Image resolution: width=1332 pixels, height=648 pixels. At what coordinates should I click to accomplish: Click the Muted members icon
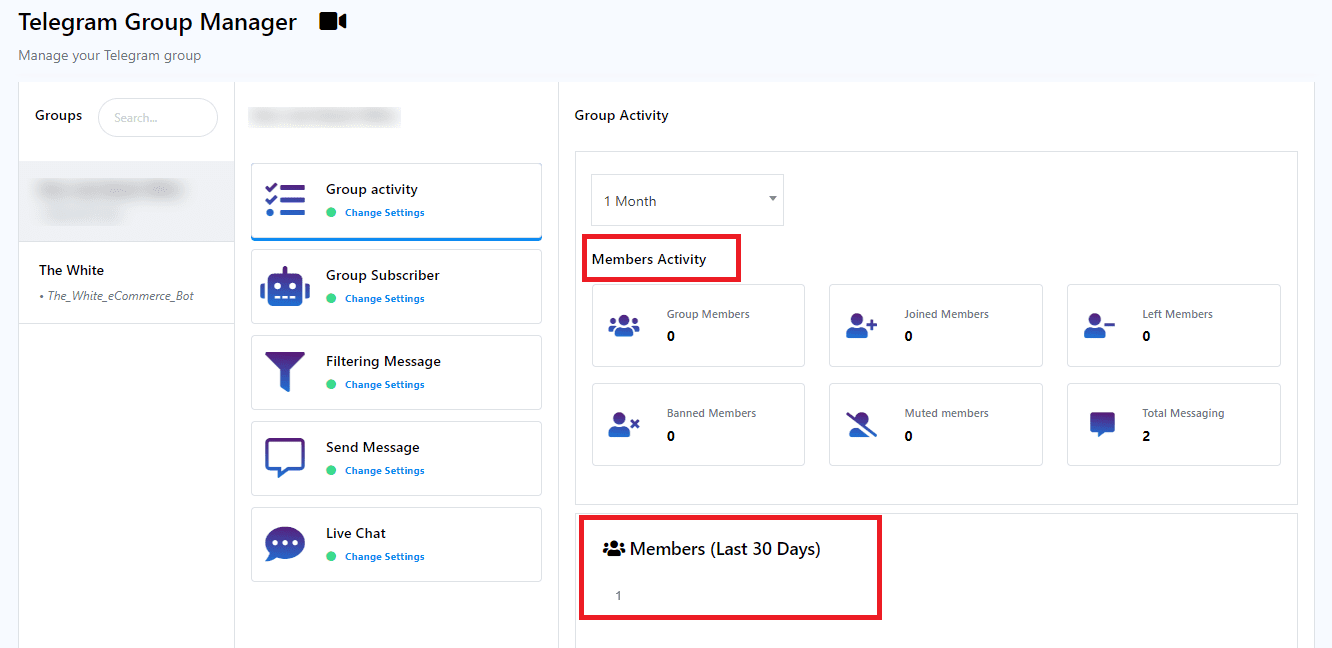tap(861, 424)
